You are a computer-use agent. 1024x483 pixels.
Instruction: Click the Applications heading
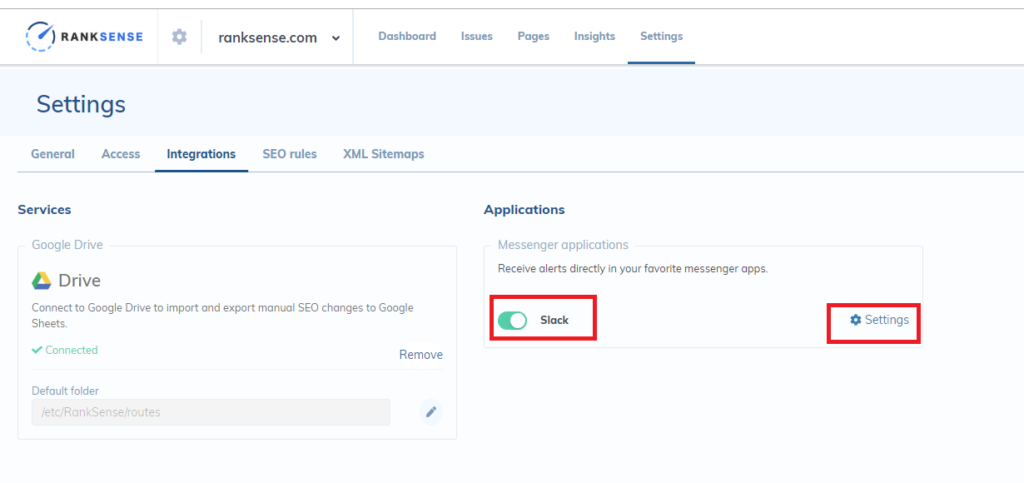tap(524, 210)
